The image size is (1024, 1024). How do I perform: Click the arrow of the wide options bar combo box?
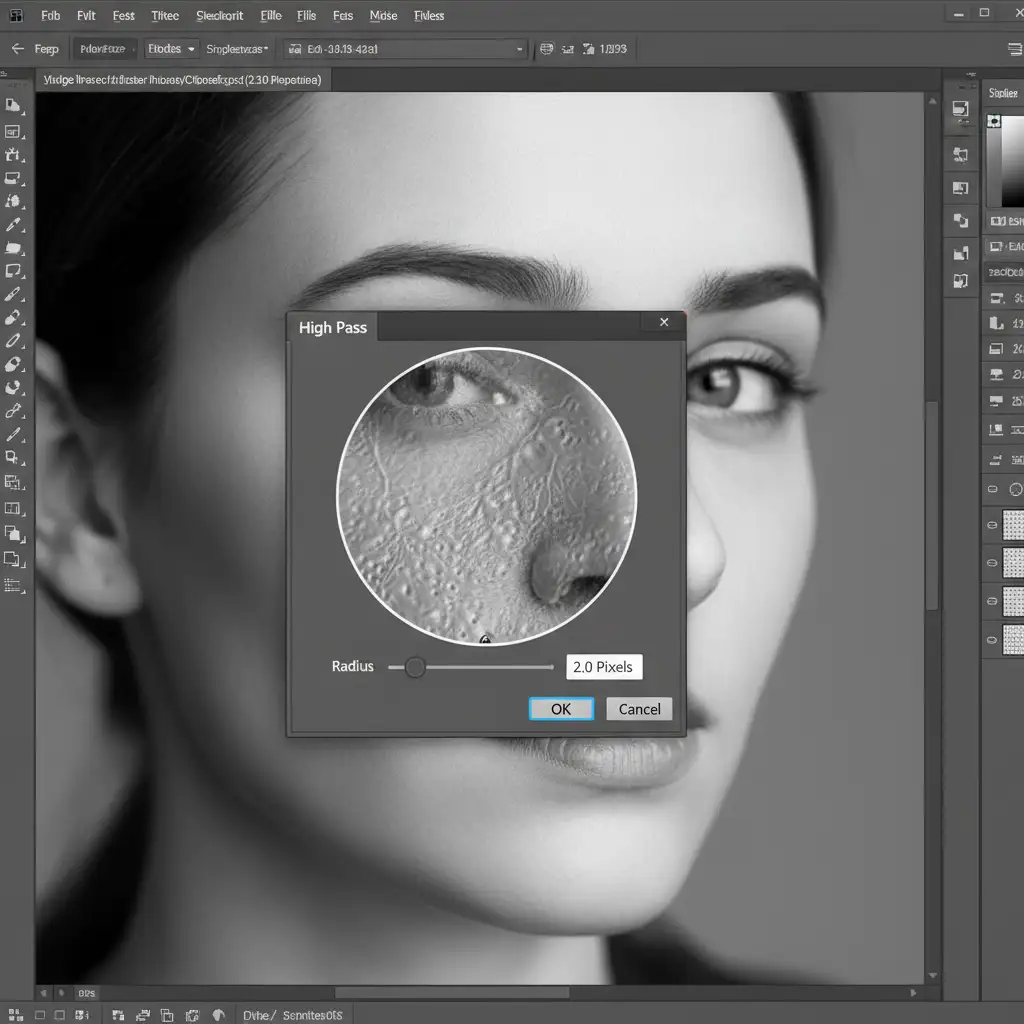[x=519, y=49]
